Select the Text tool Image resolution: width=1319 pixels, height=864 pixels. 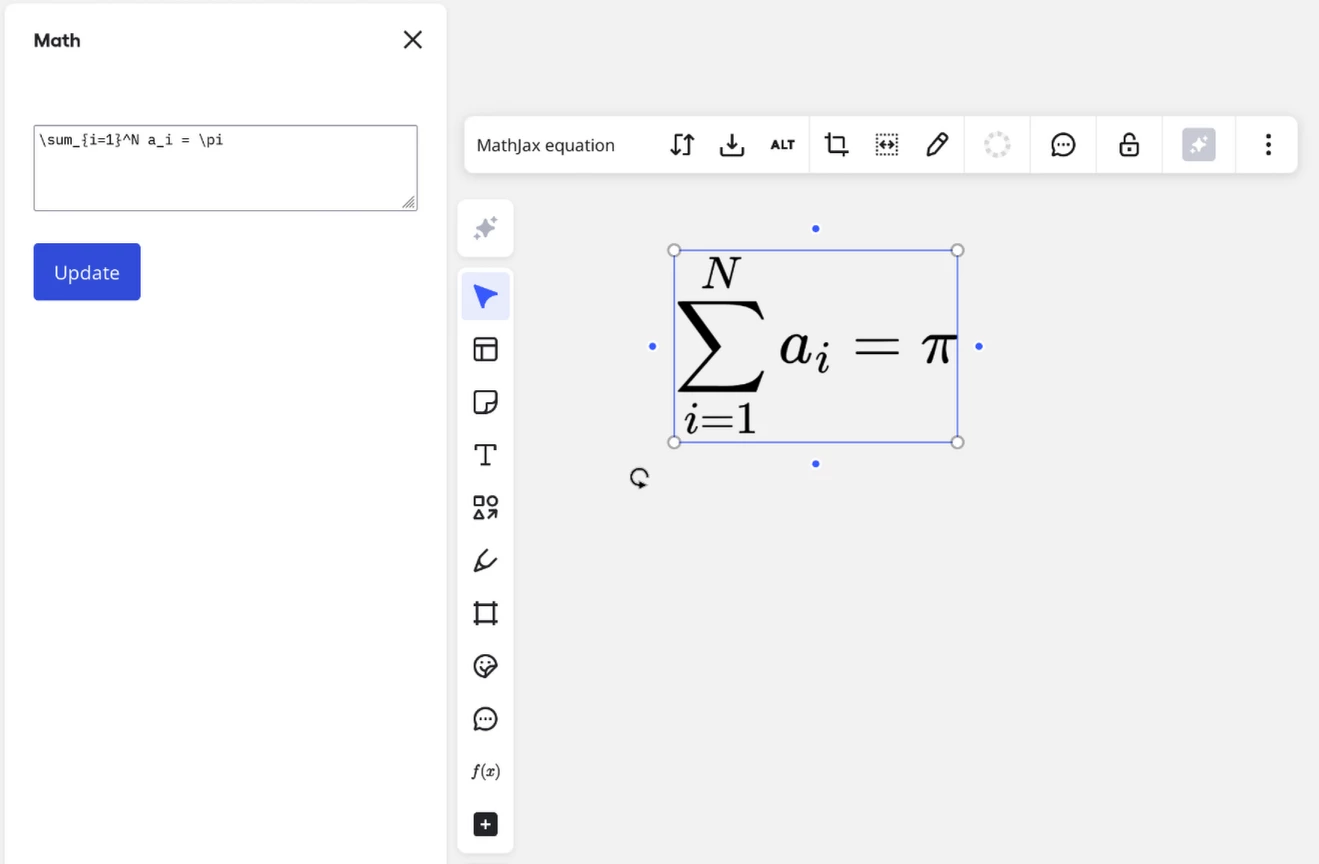coord(485,455)
